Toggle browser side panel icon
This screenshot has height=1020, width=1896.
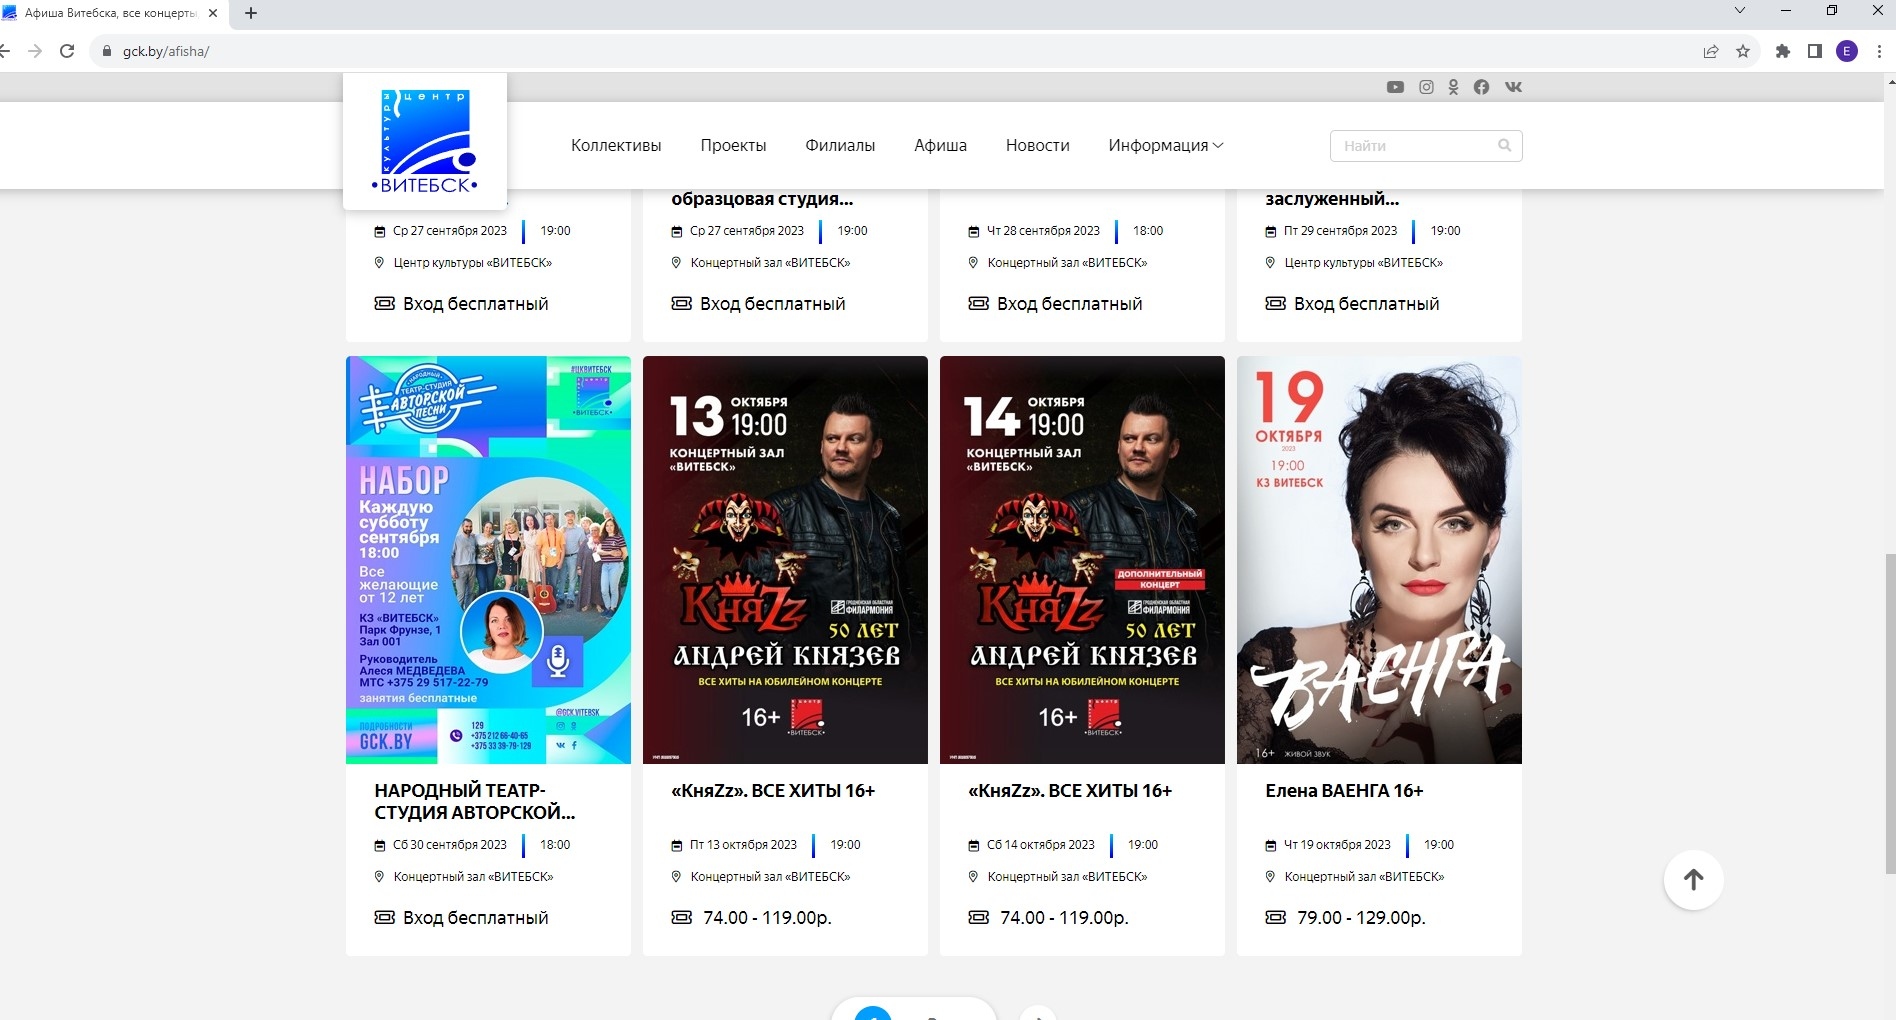pos(1814,51)
